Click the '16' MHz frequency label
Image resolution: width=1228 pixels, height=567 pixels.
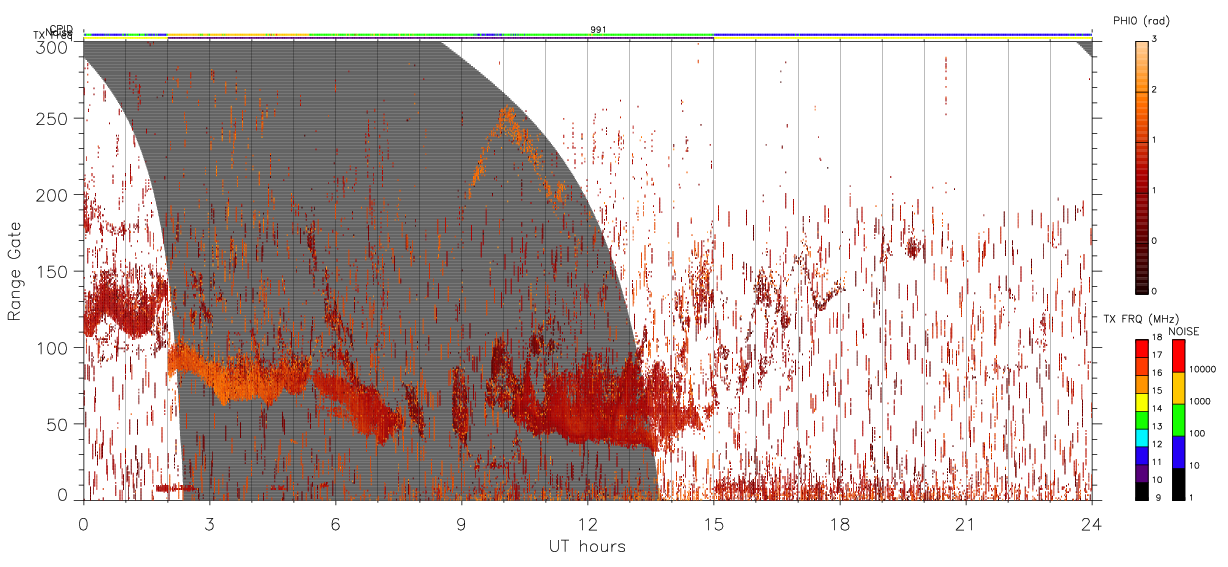[1158, 373]
